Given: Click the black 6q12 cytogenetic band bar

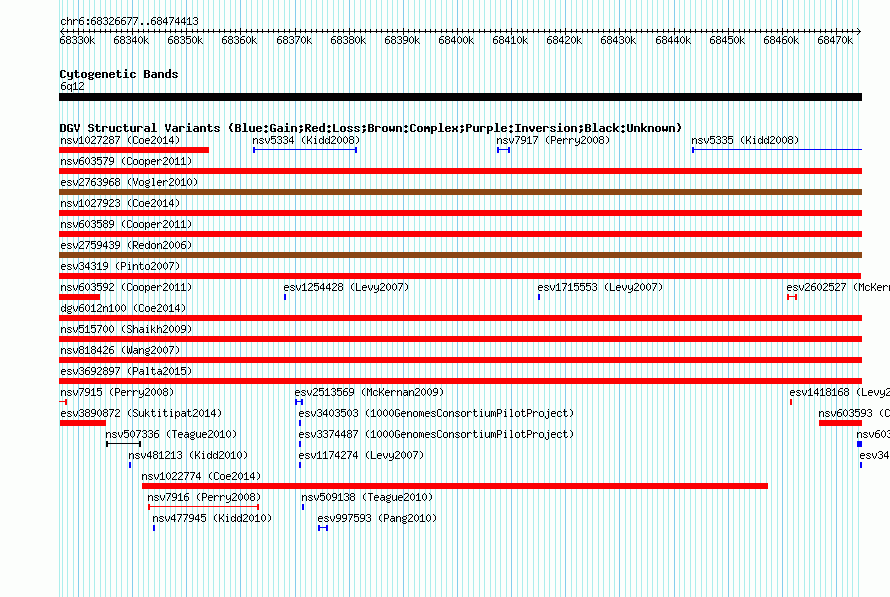Looking at the screenshot, I should coord(460,97).
